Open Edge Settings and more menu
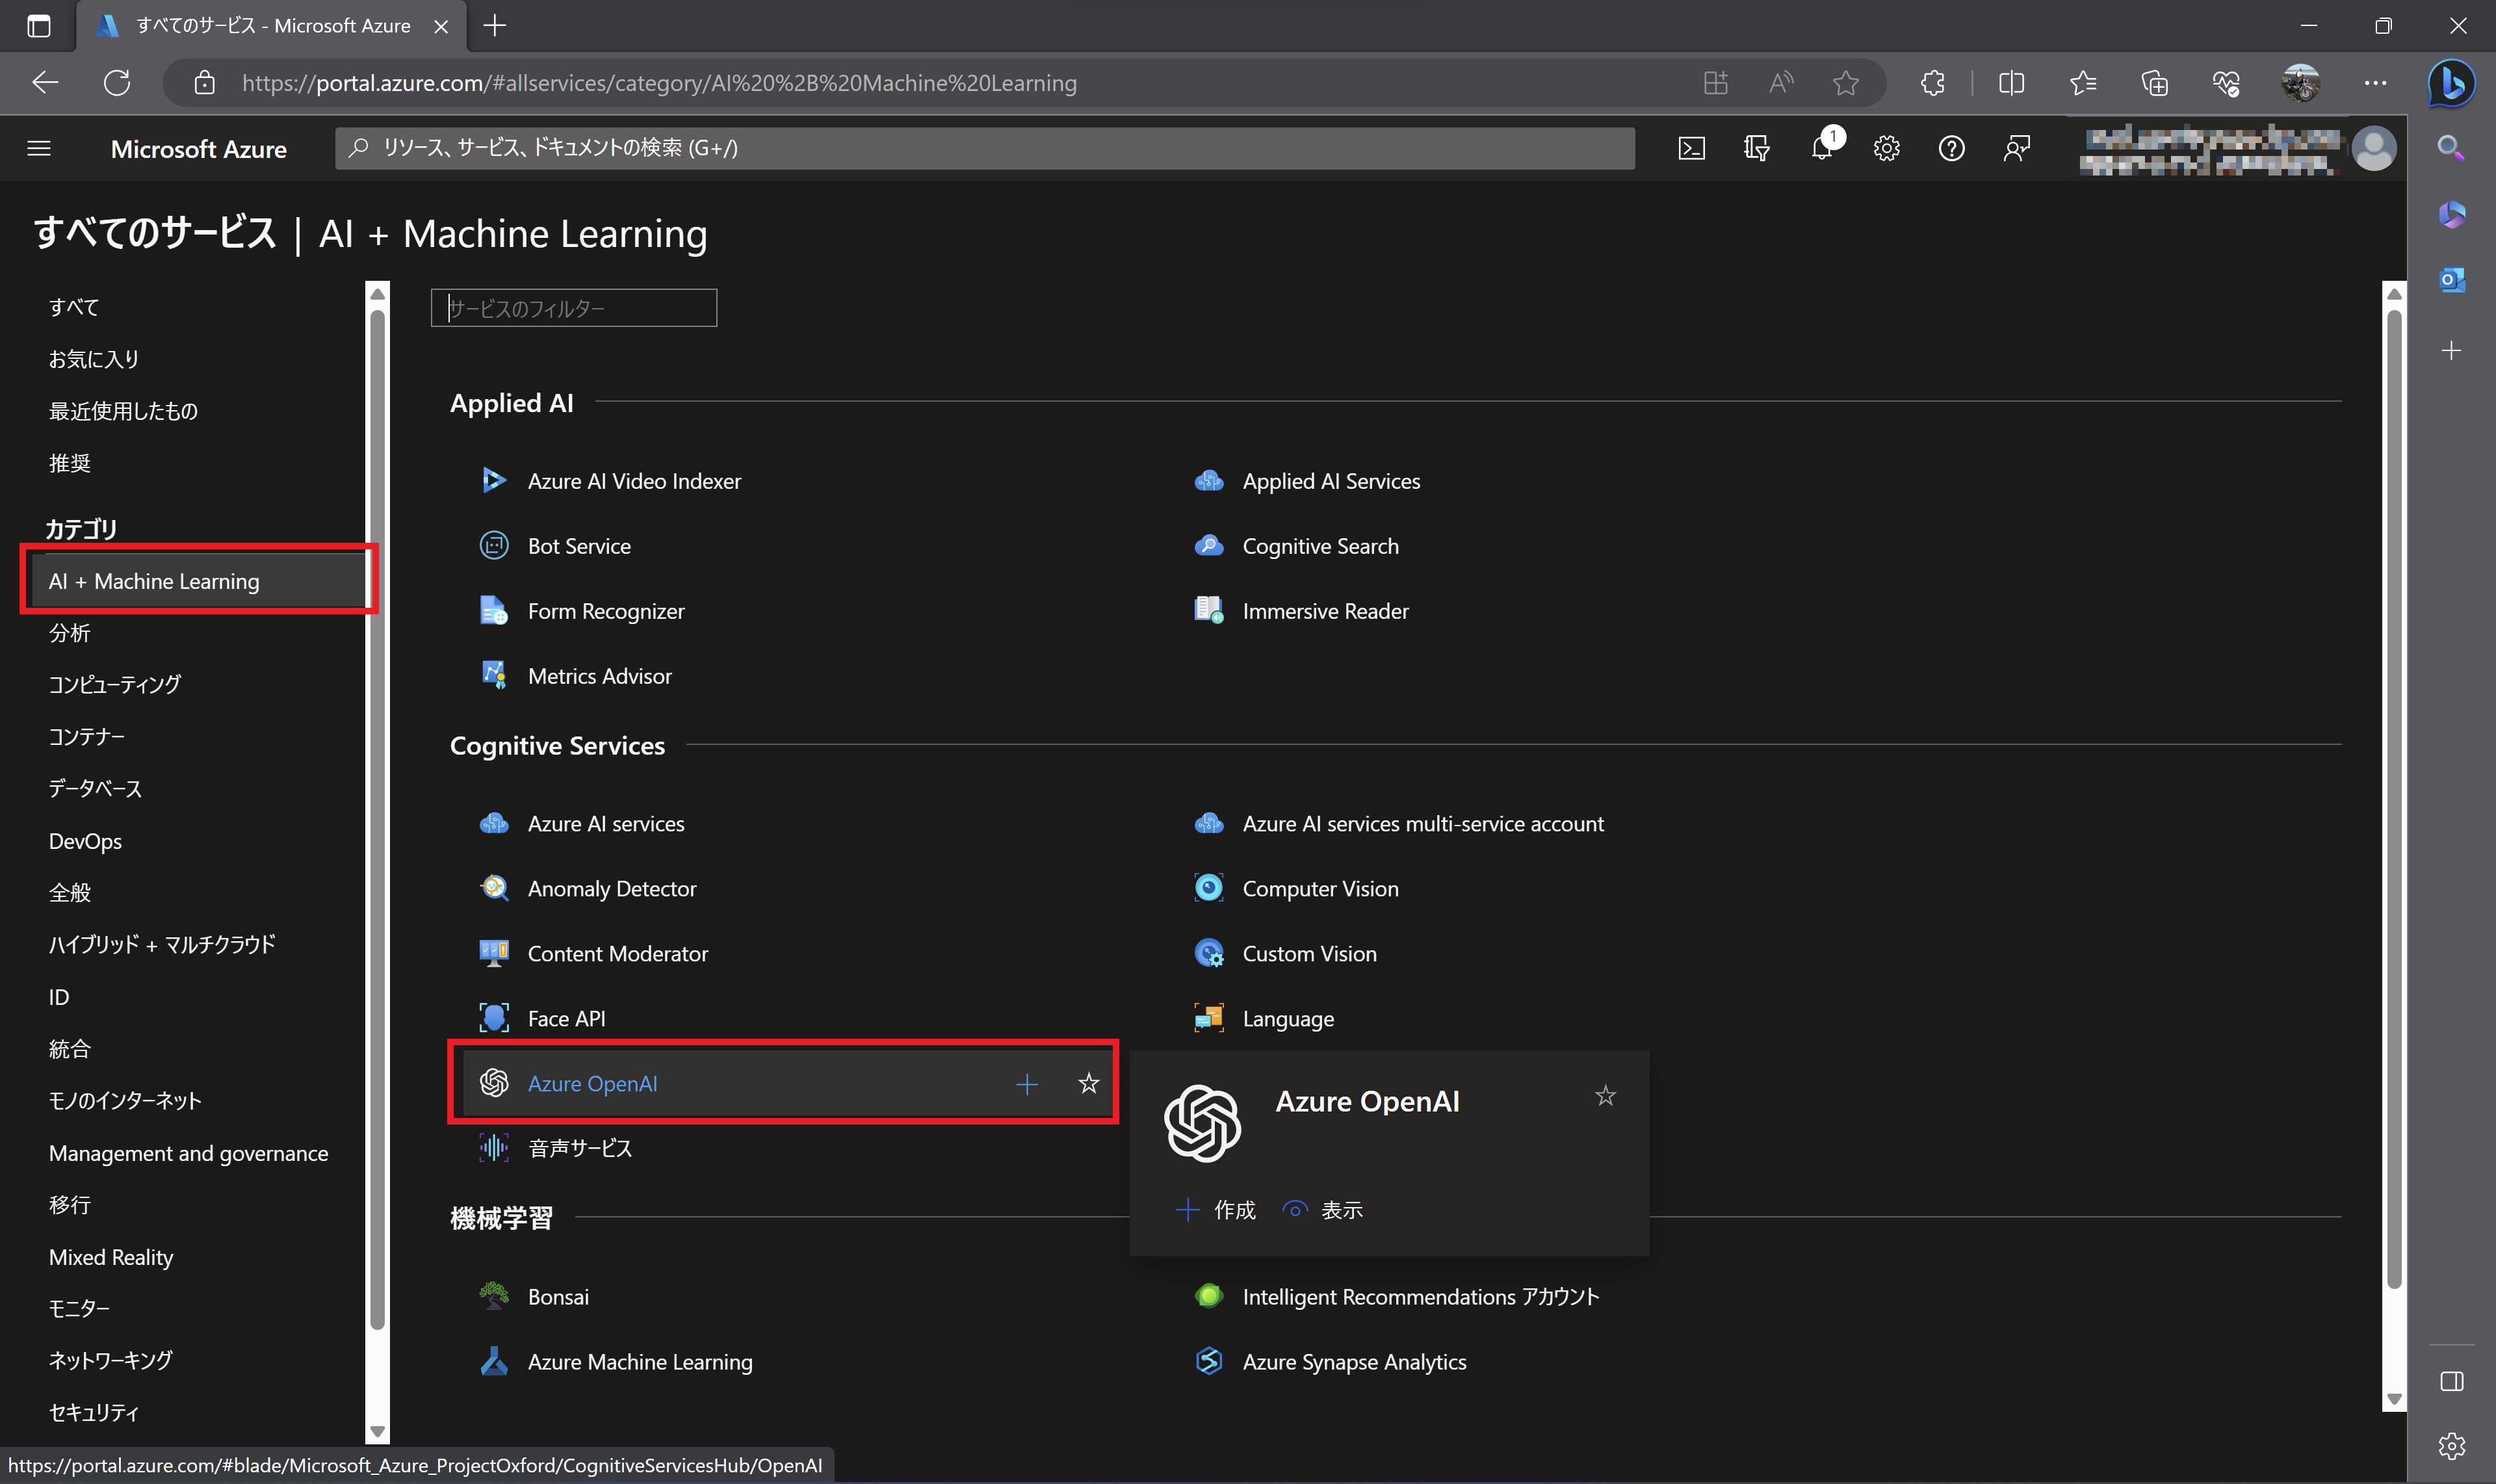The height and width of the screenshot is (1484, 2496). coord(2375,83)
